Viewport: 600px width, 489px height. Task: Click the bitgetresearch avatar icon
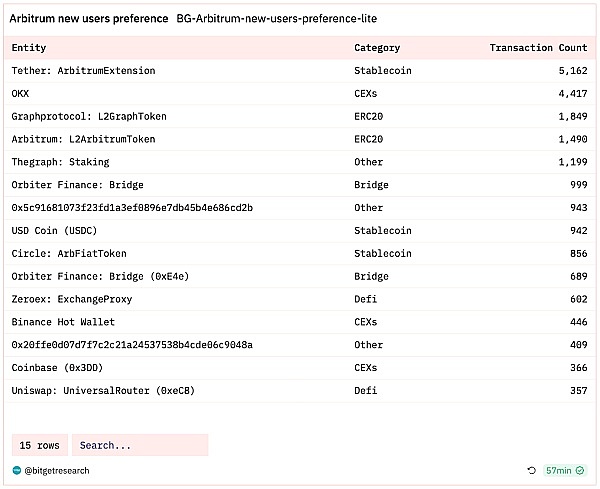[16, 470]
